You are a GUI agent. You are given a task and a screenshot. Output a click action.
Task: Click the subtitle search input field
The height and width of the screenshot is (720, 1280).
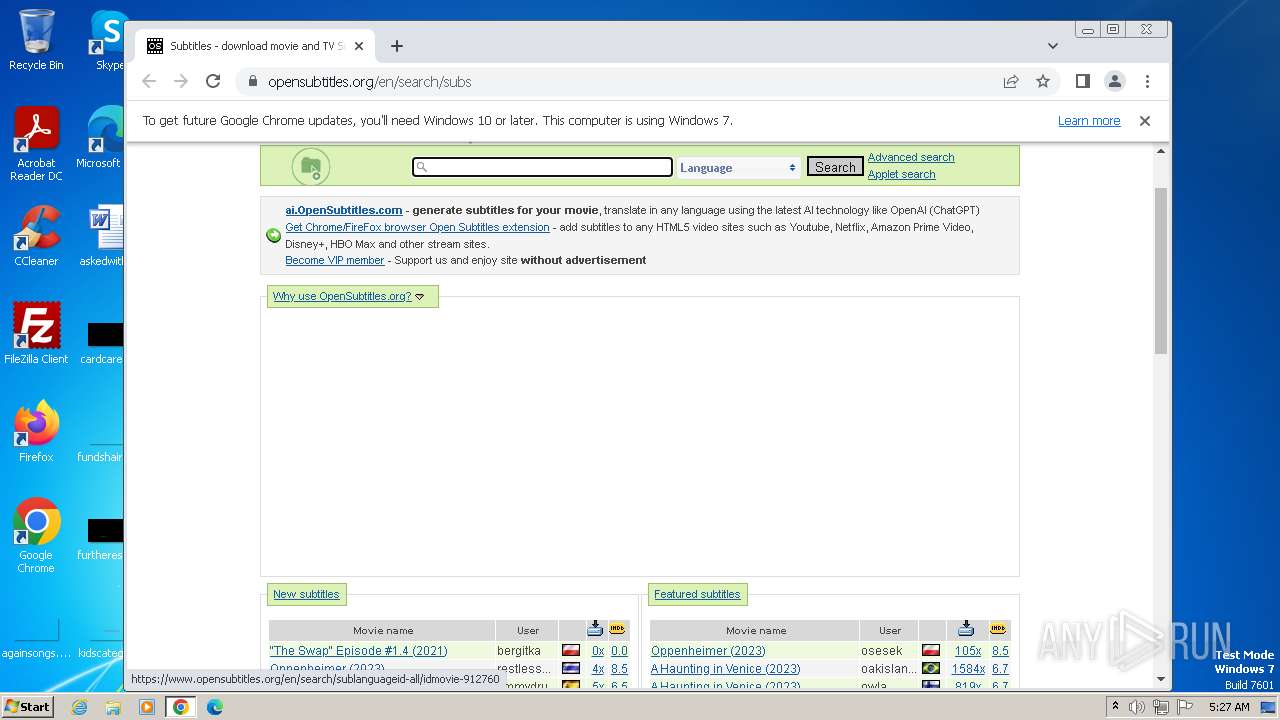(x=542, y=167)
